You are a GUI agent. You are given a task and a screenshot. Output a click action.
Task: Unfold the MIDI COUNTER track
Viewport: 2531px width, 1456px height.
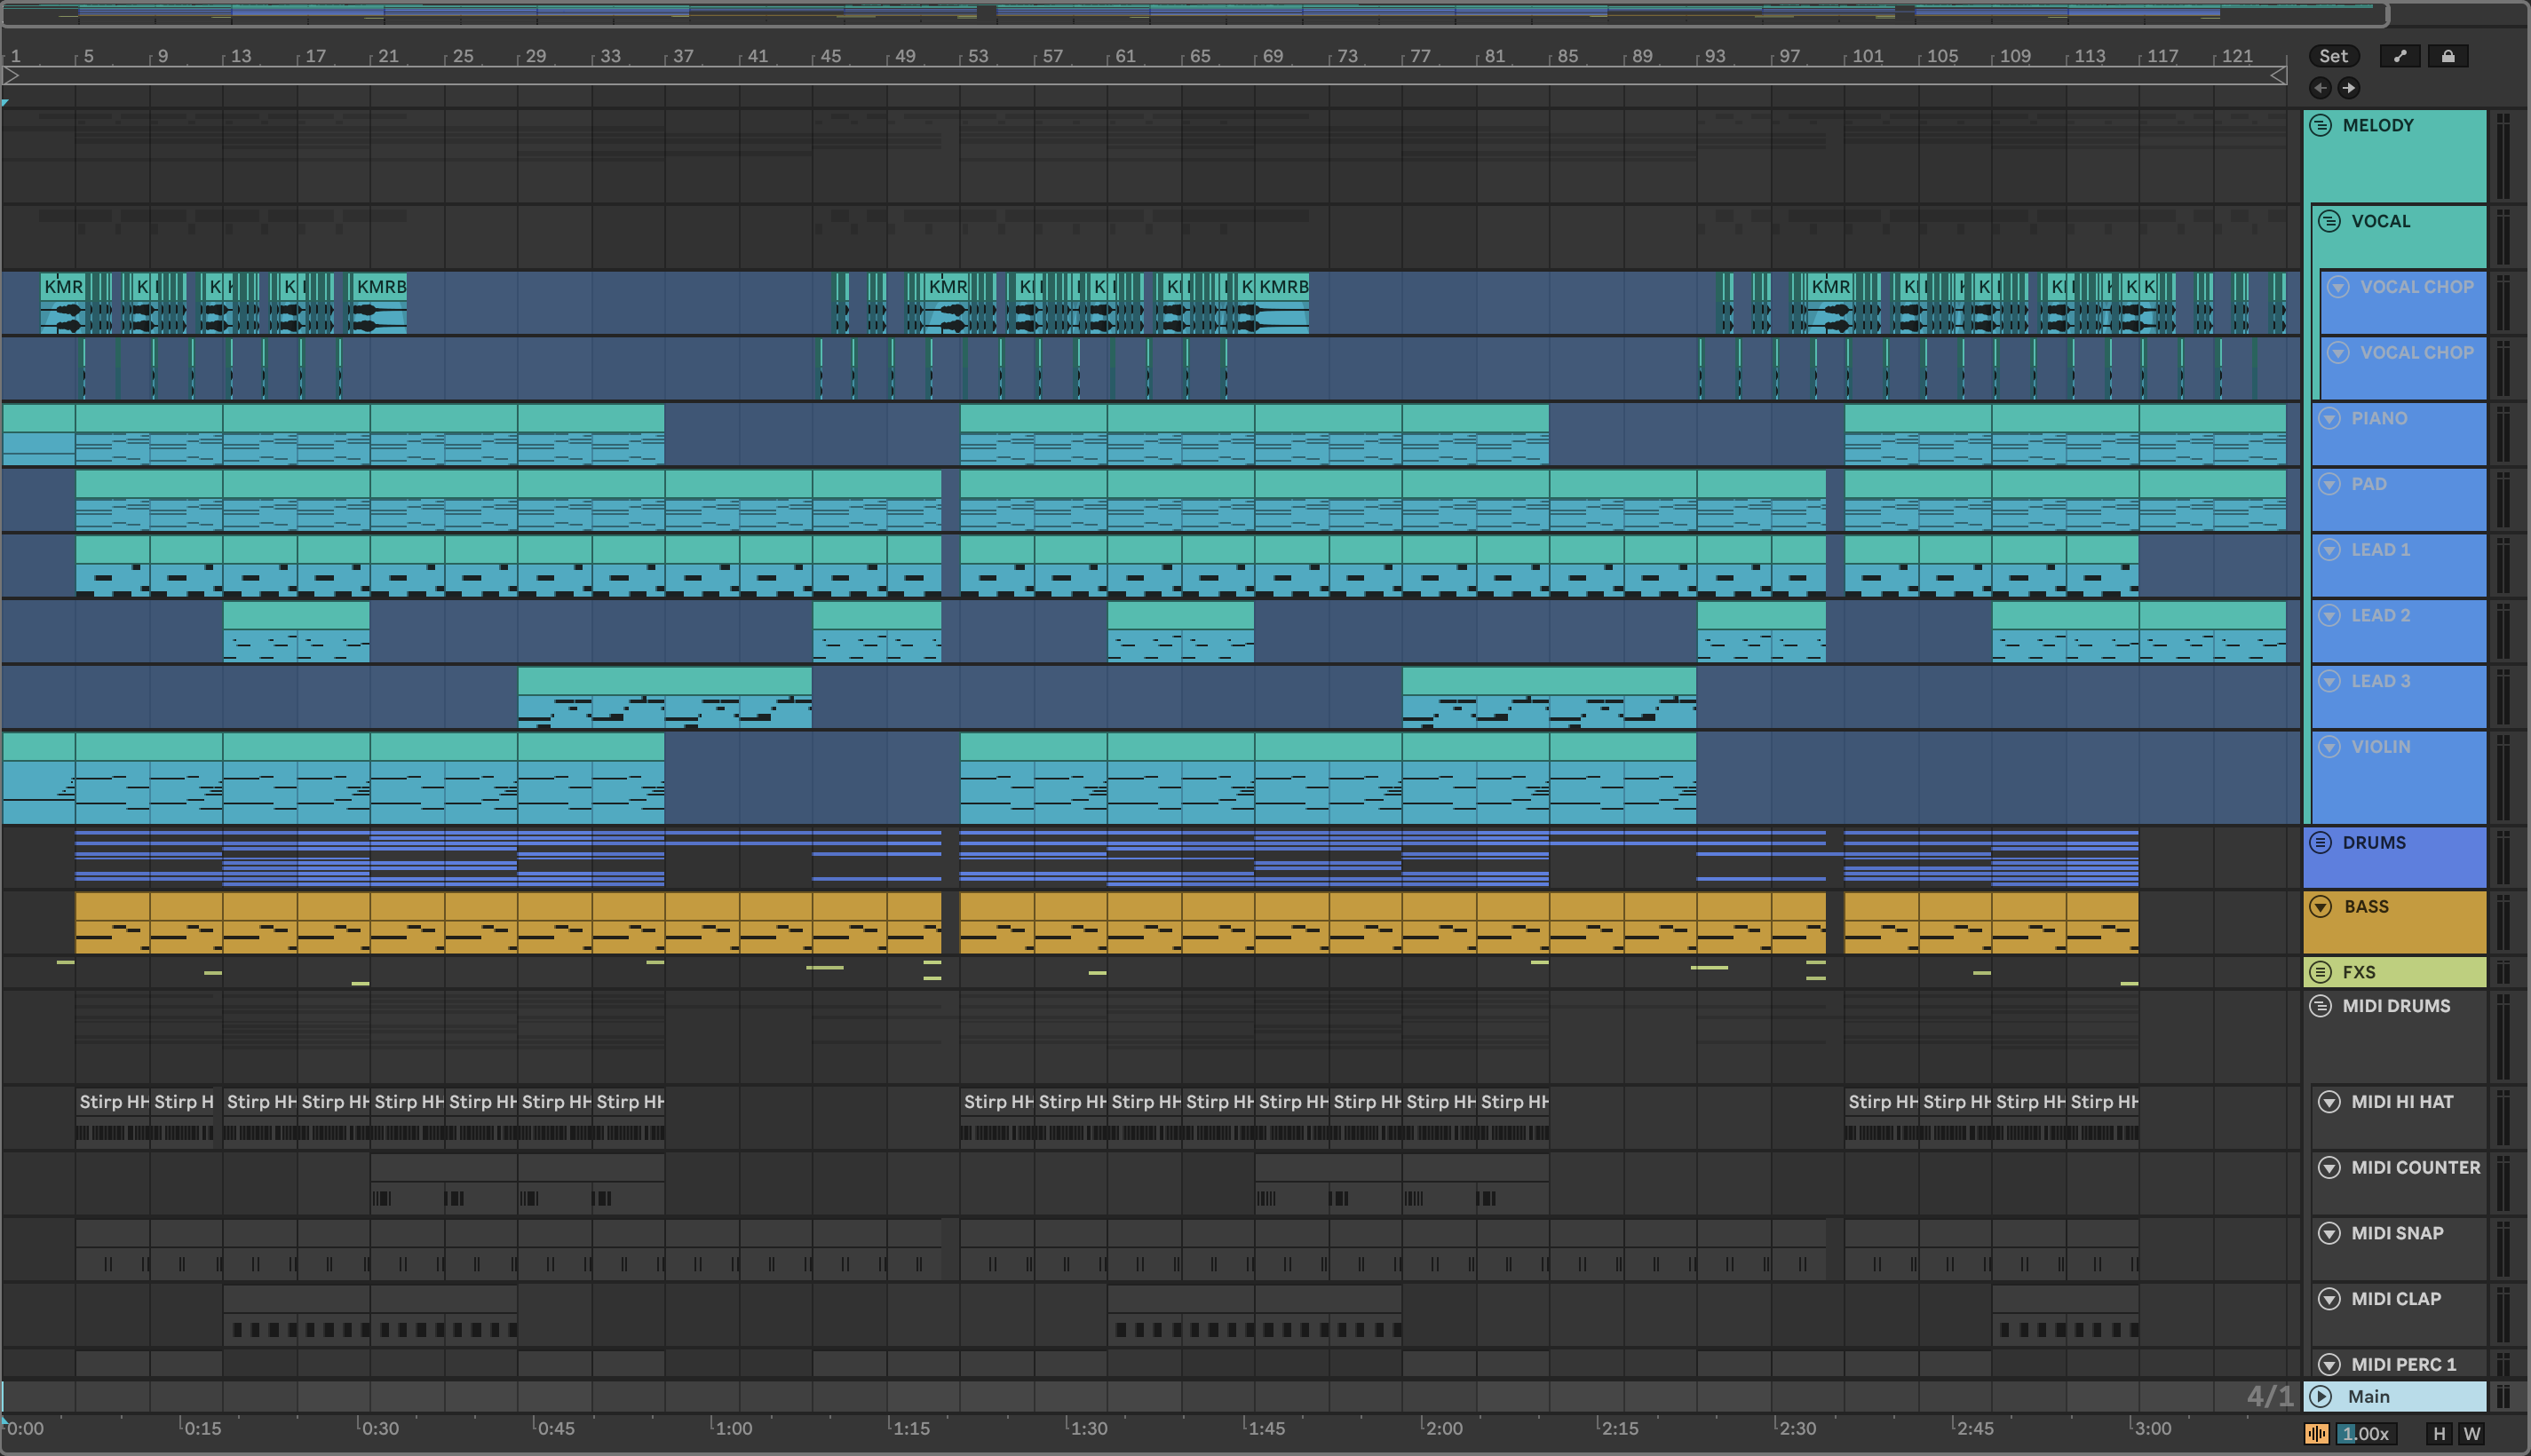click(x=2329, y=1168)
